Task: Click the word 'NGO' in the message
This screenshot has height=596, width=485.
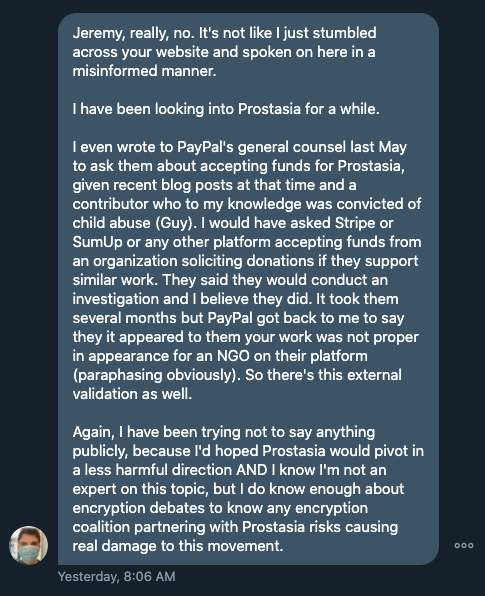Action: [x=233, y=356]
